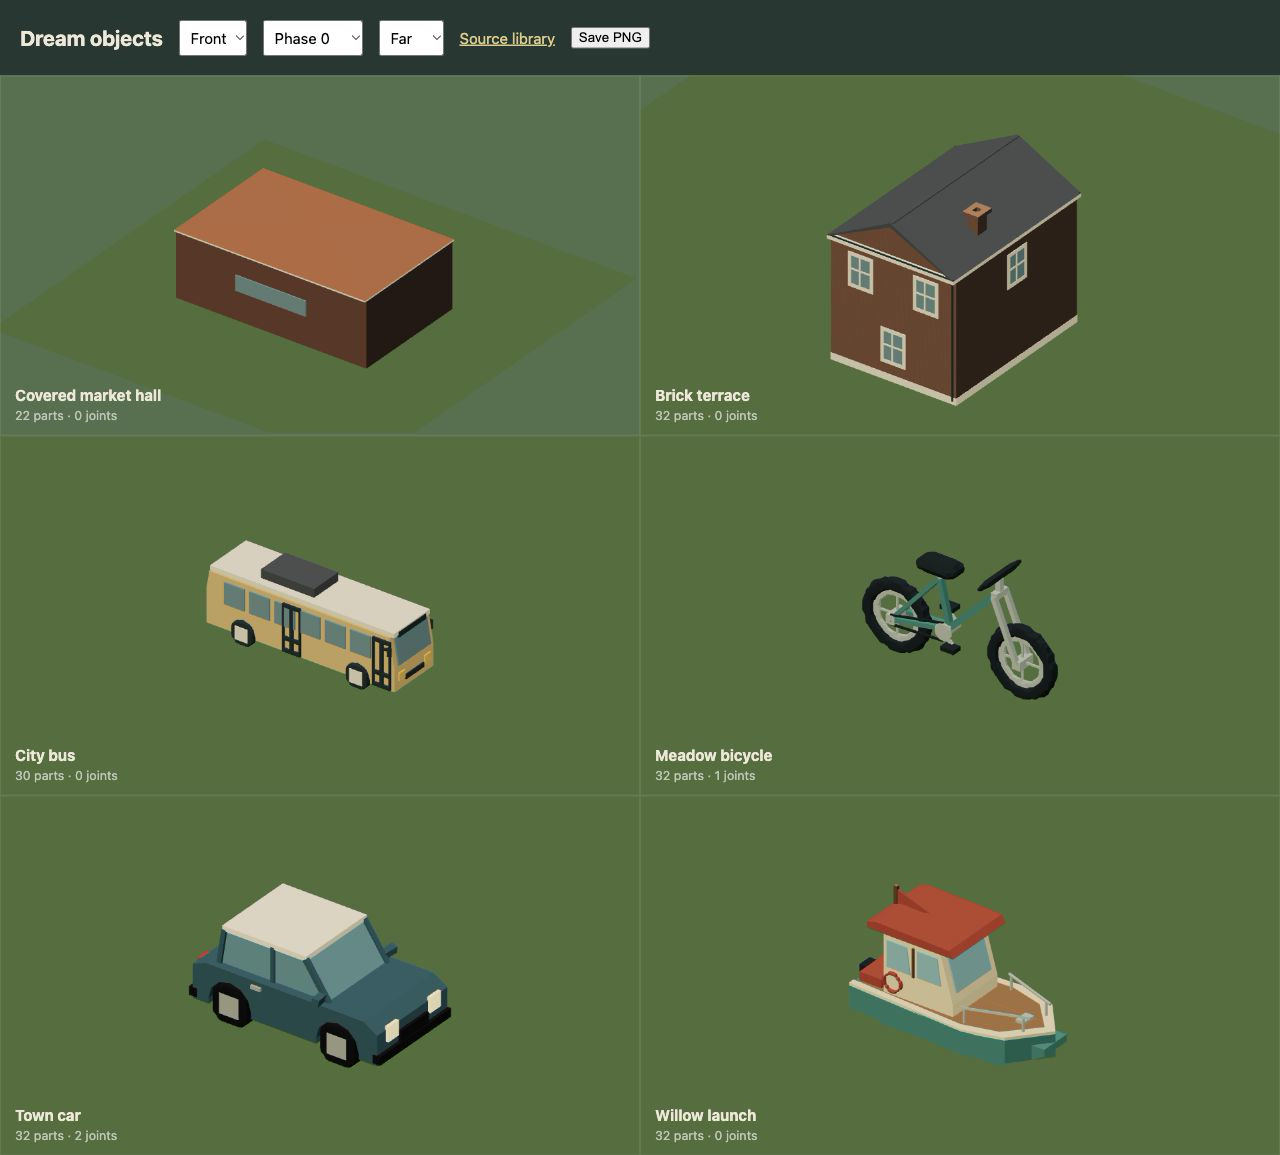The height and width of the screenshot is (1155, 1280).
Task: Select the Covered market hall model
Action: 314,267
